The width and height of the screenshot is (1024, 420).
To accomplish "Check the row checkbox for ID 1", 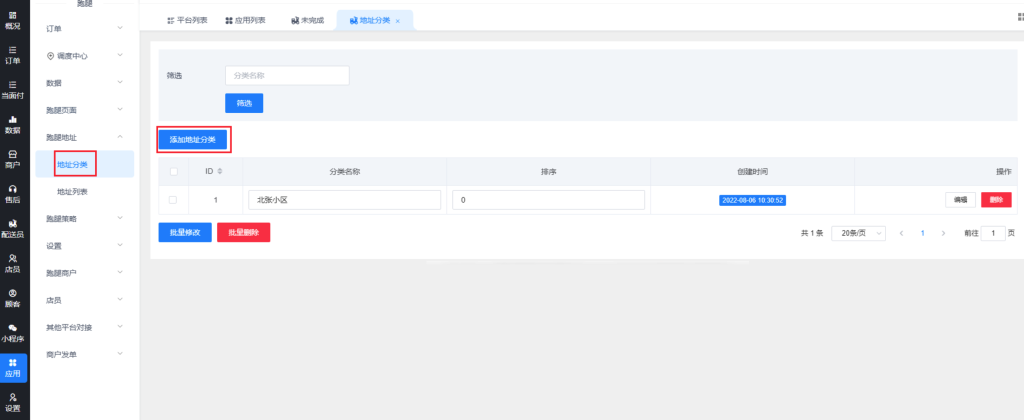I will tap(173, 200).
